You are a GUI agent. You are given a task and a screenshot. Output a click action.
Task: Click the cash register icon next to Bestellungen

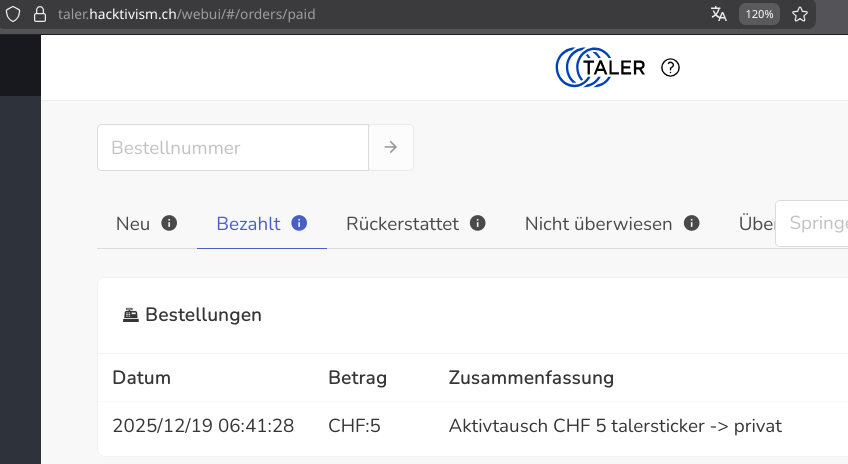131,315
